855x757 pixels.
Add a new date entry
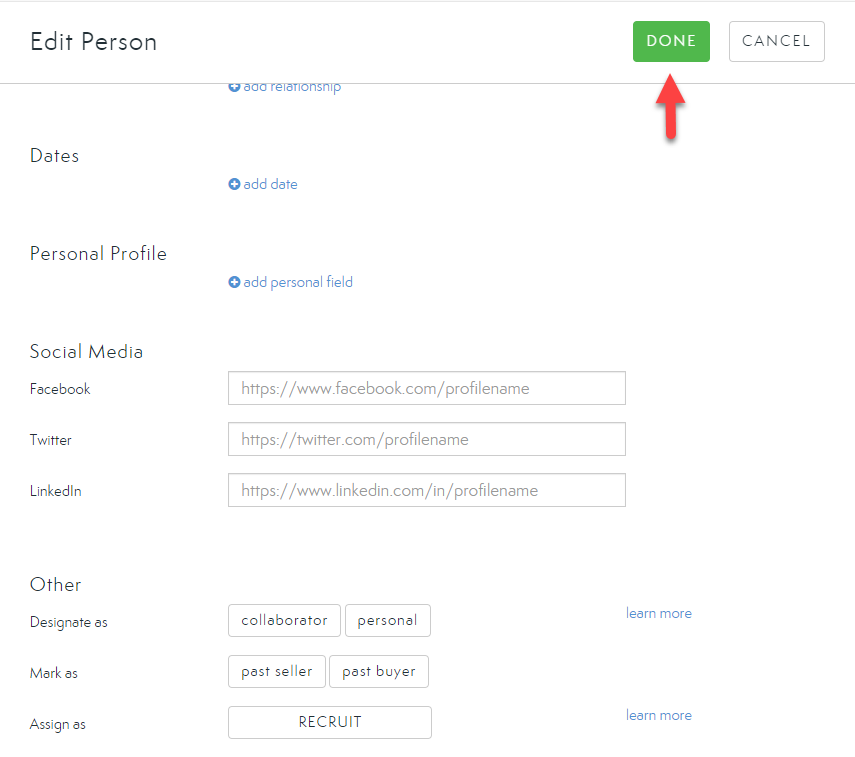(x=270, y=184)
